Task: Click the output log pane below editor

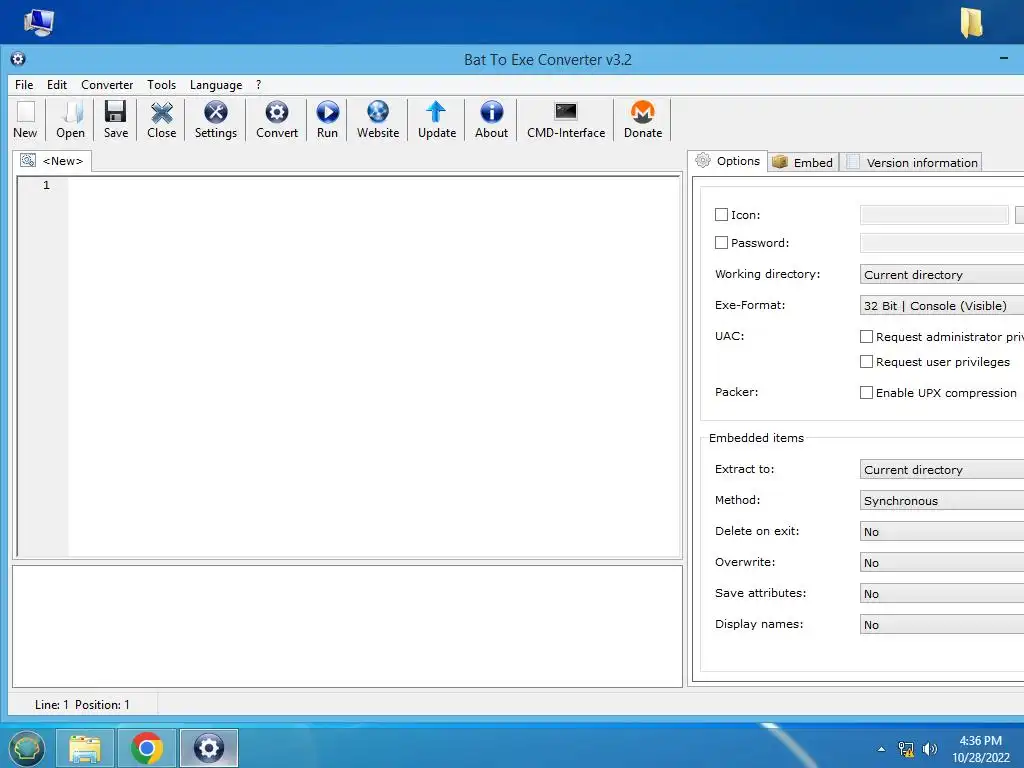Action: point(347,626)
